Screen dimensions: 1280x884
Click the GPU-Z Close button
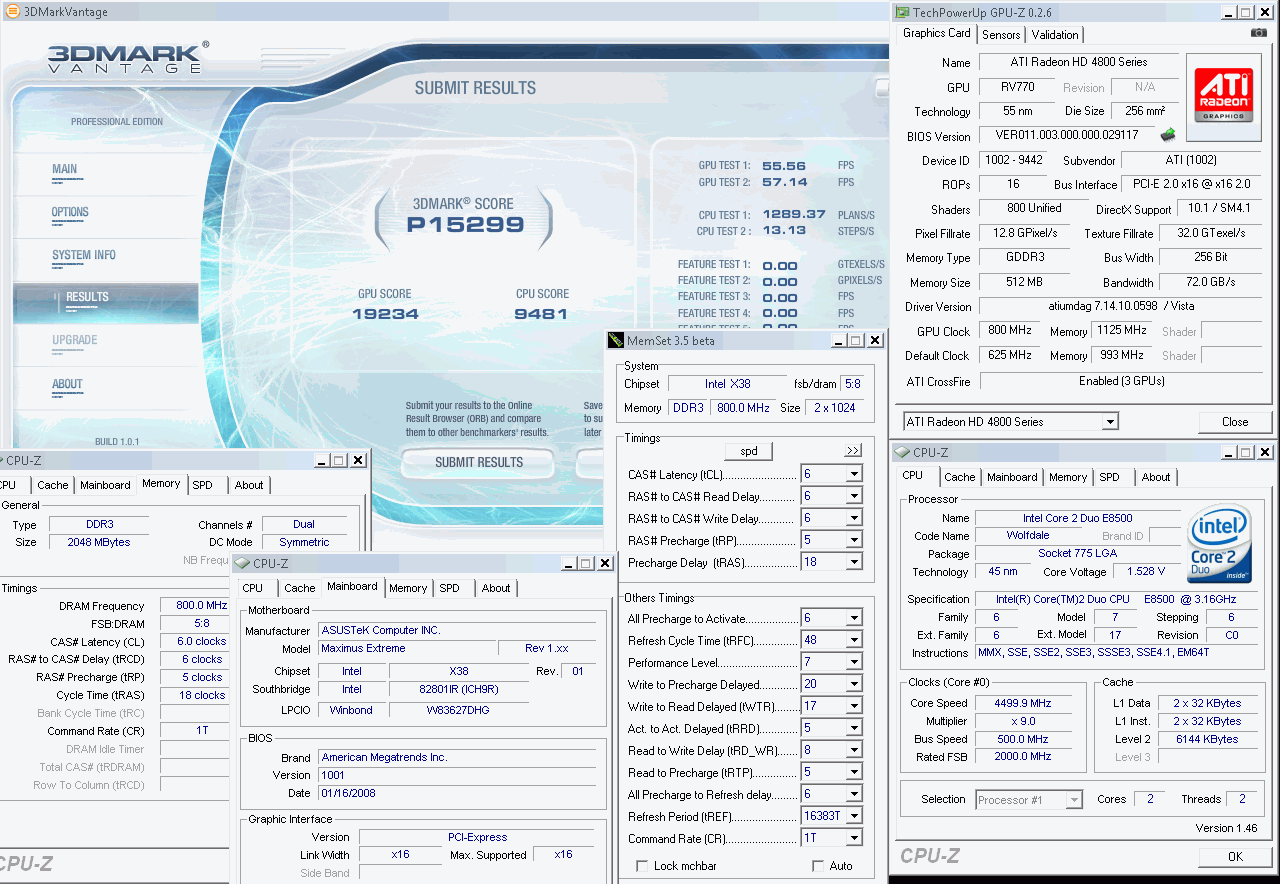coord(1234,422)
